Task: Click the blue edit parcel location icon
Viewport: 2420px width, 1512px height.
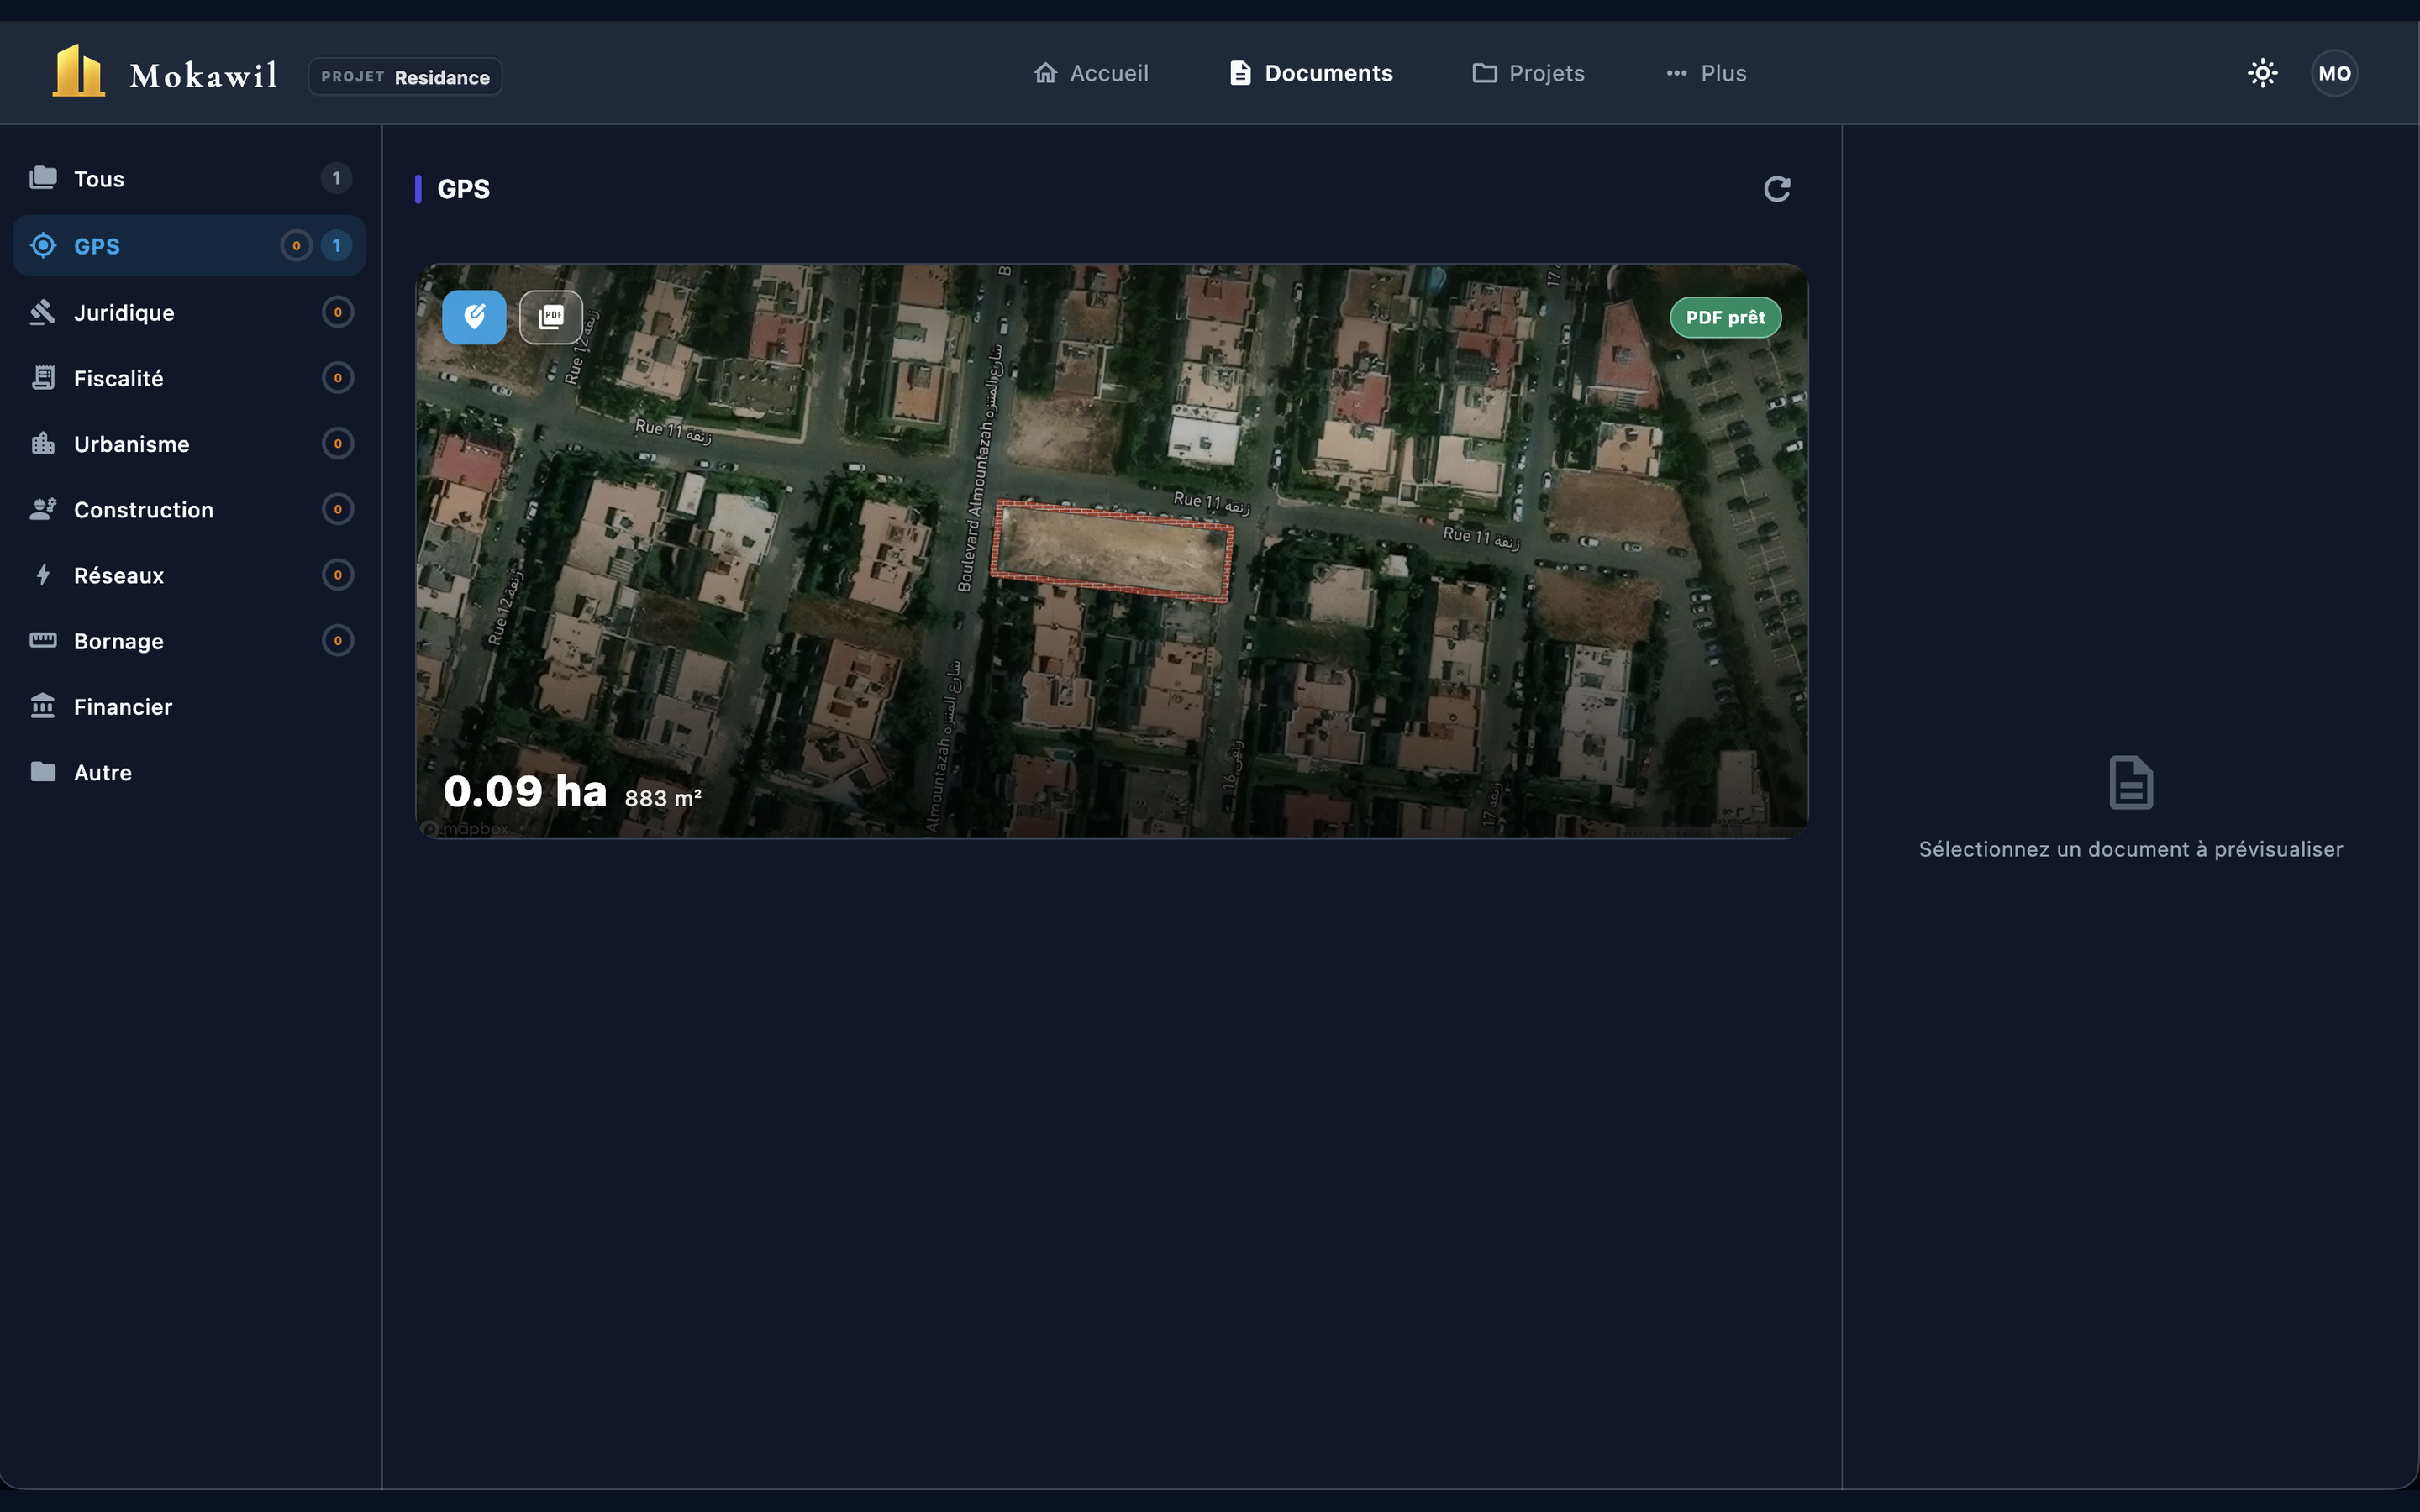Action: click(474, 317)
